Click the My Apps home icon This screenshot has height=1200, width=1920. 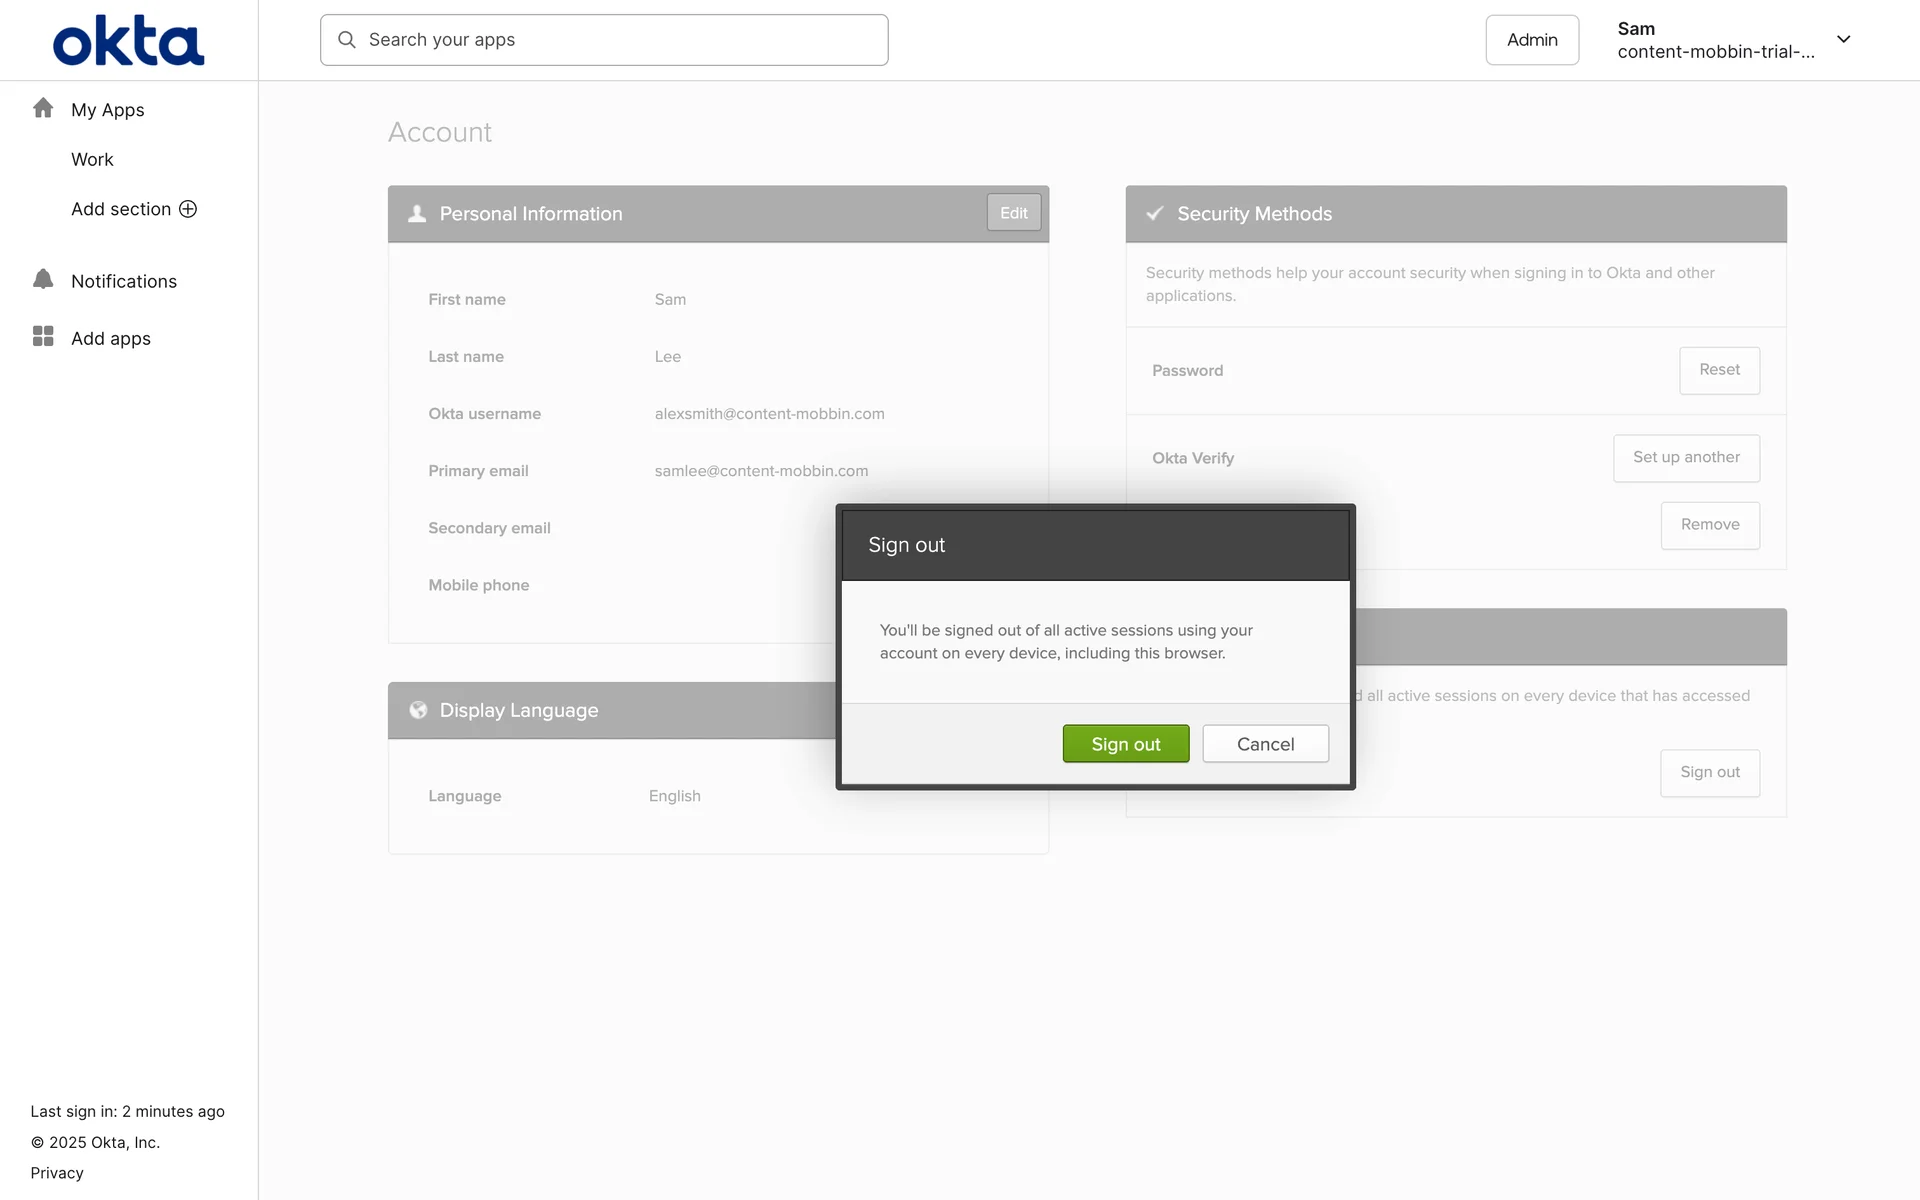coord(43,108)
